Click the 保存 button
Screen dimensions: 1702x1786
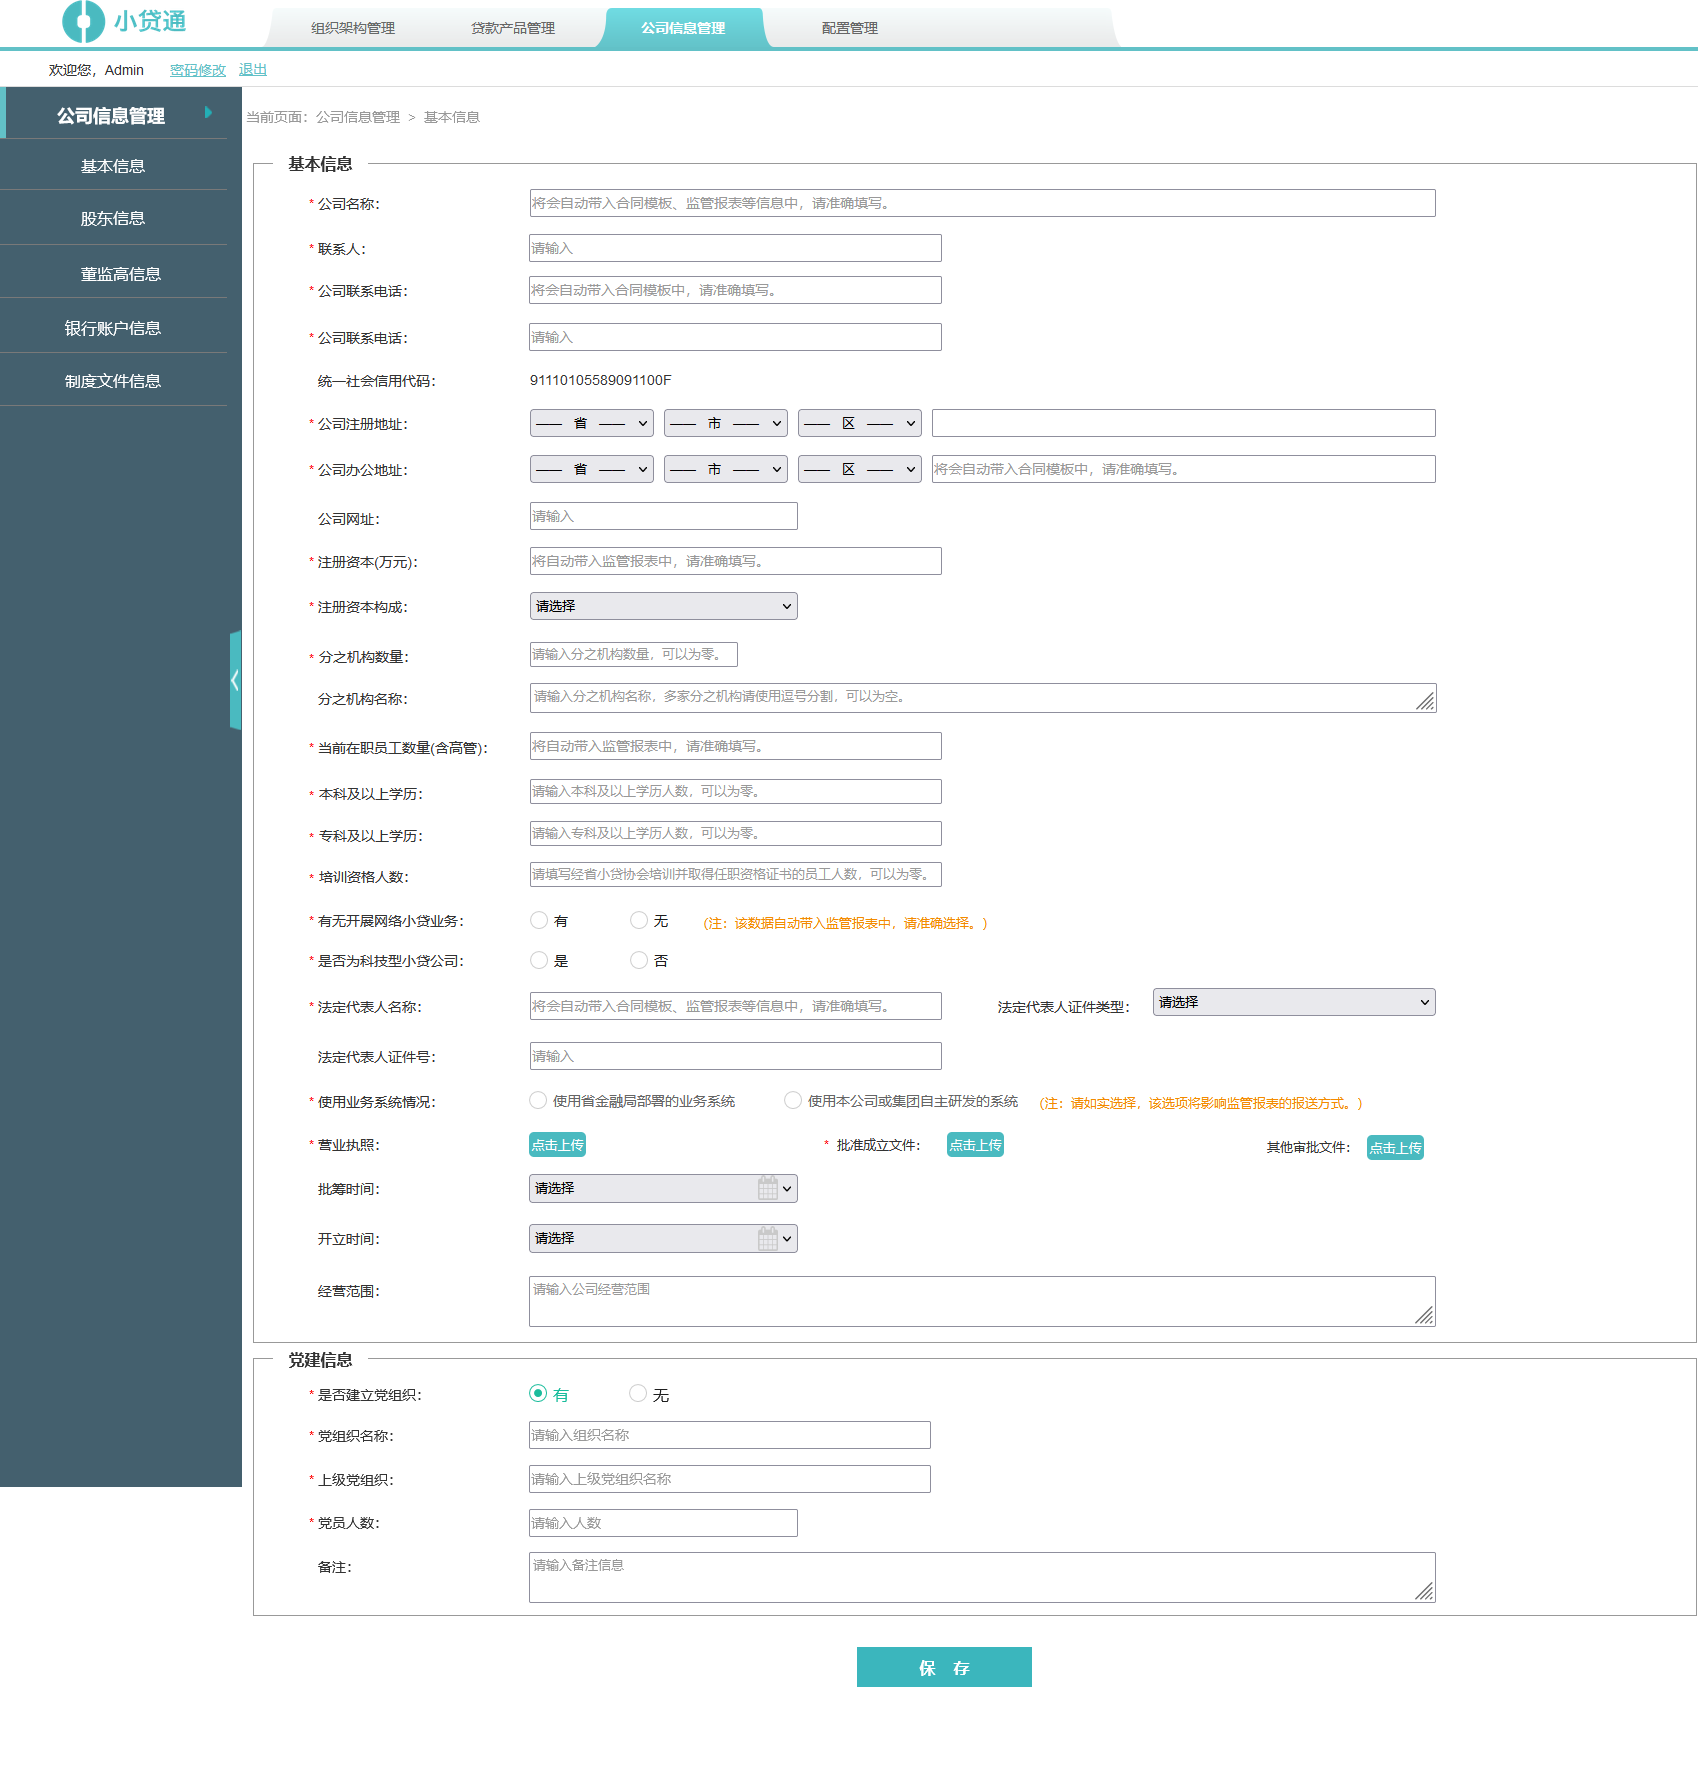coord(944,1667)
